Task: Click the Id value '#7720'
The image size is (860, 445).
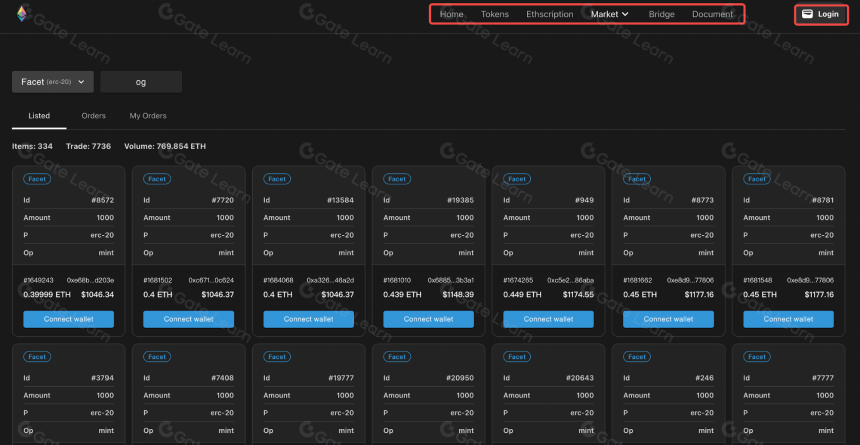Action: (x=223, y=200)
